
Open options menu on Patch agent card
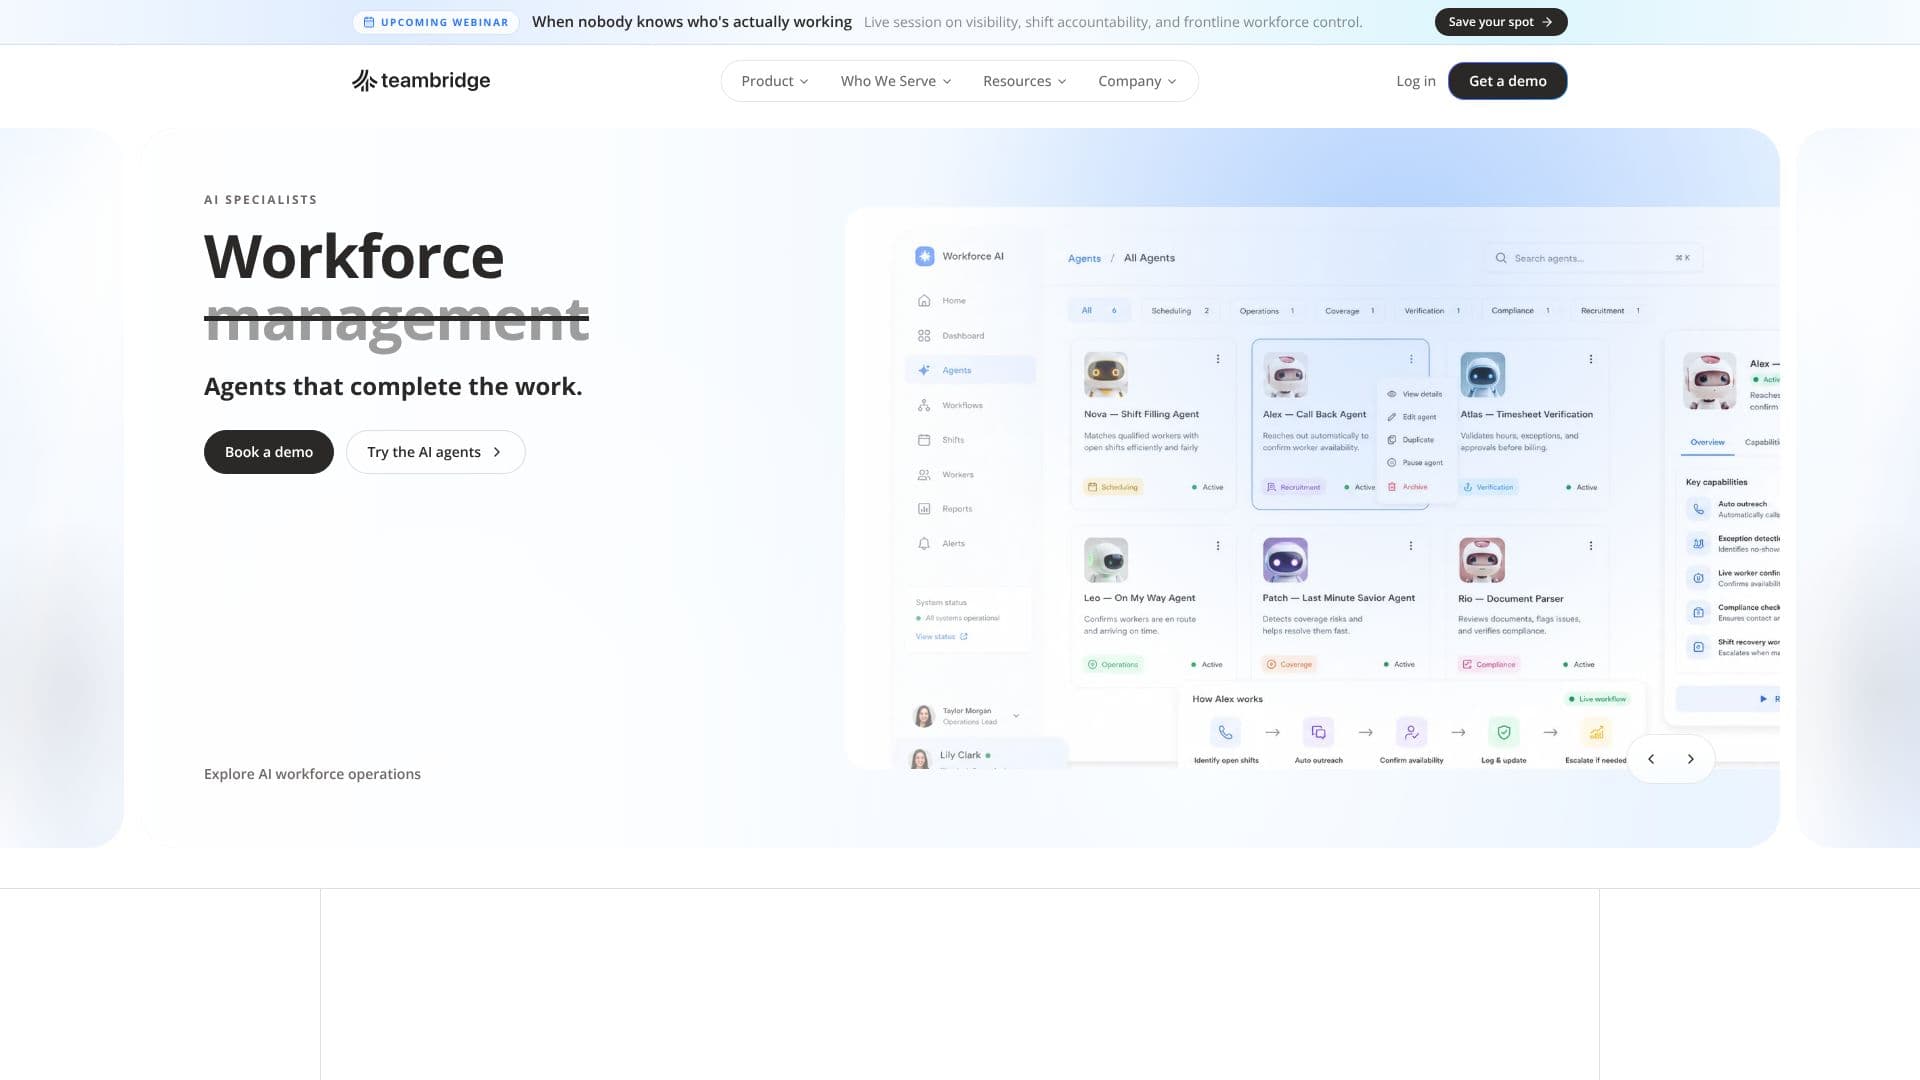point(1410,546)
